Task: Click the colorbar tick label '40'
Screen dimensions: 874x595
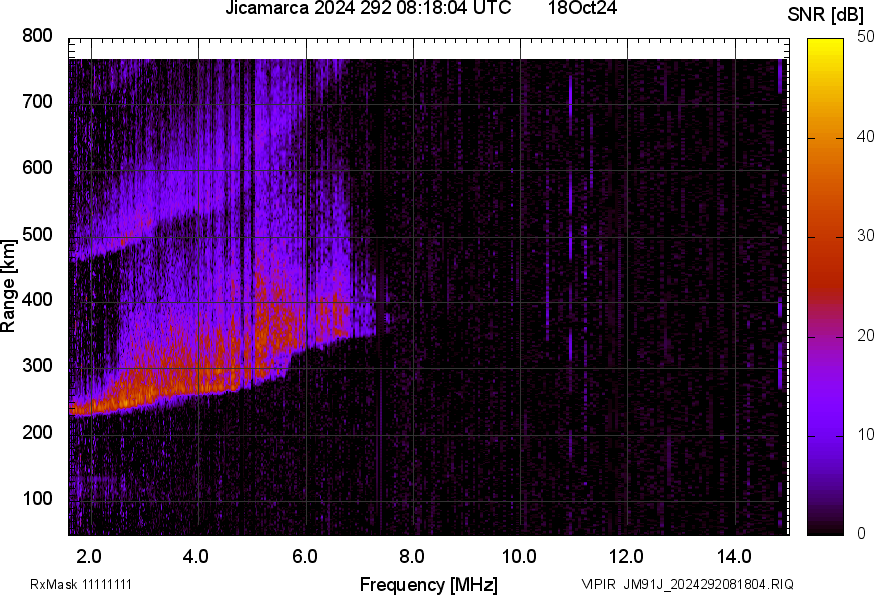Action: pos(865,137)
